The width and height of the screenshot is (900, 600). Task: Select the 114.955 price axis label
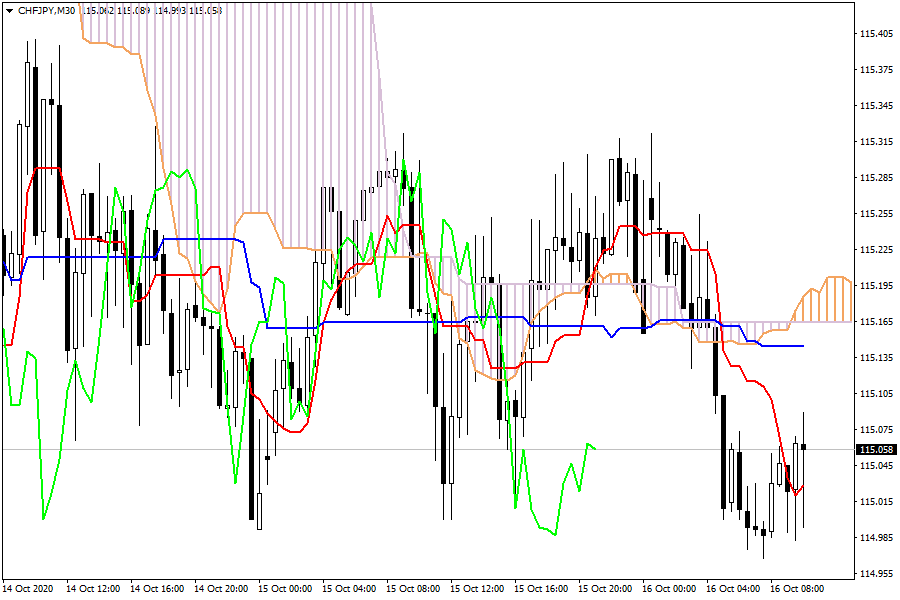pos(875,574)
